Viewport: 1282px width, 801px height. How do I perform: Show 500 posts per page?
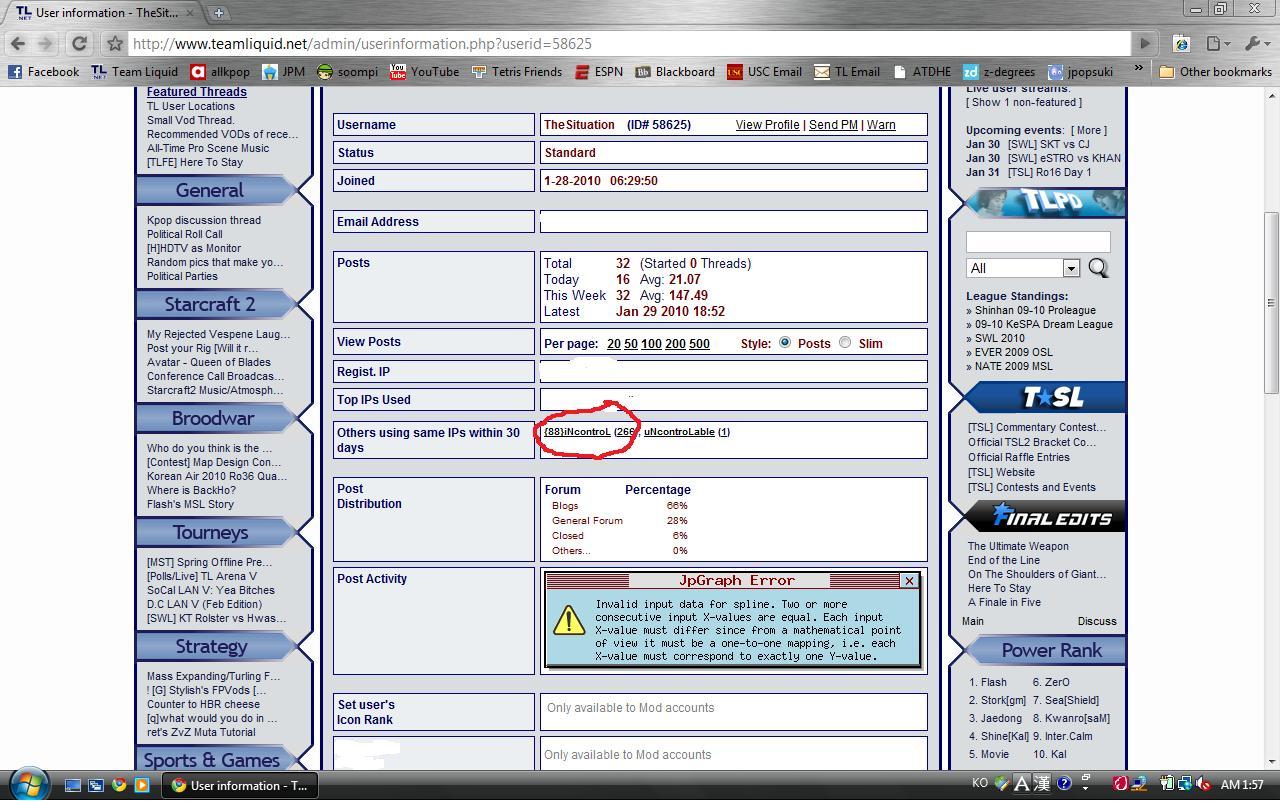[699, 344]
